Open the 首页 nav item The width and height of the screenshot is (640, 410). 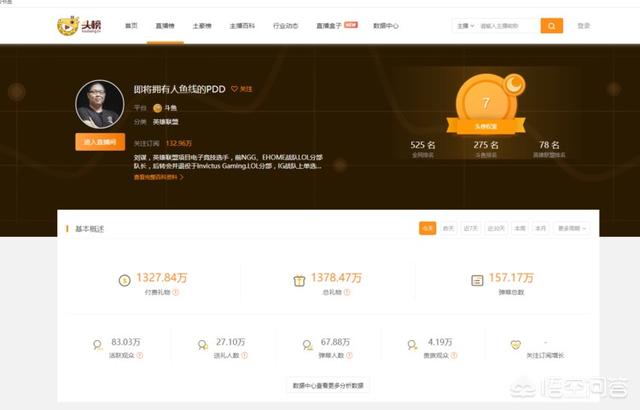pos(131,26)
